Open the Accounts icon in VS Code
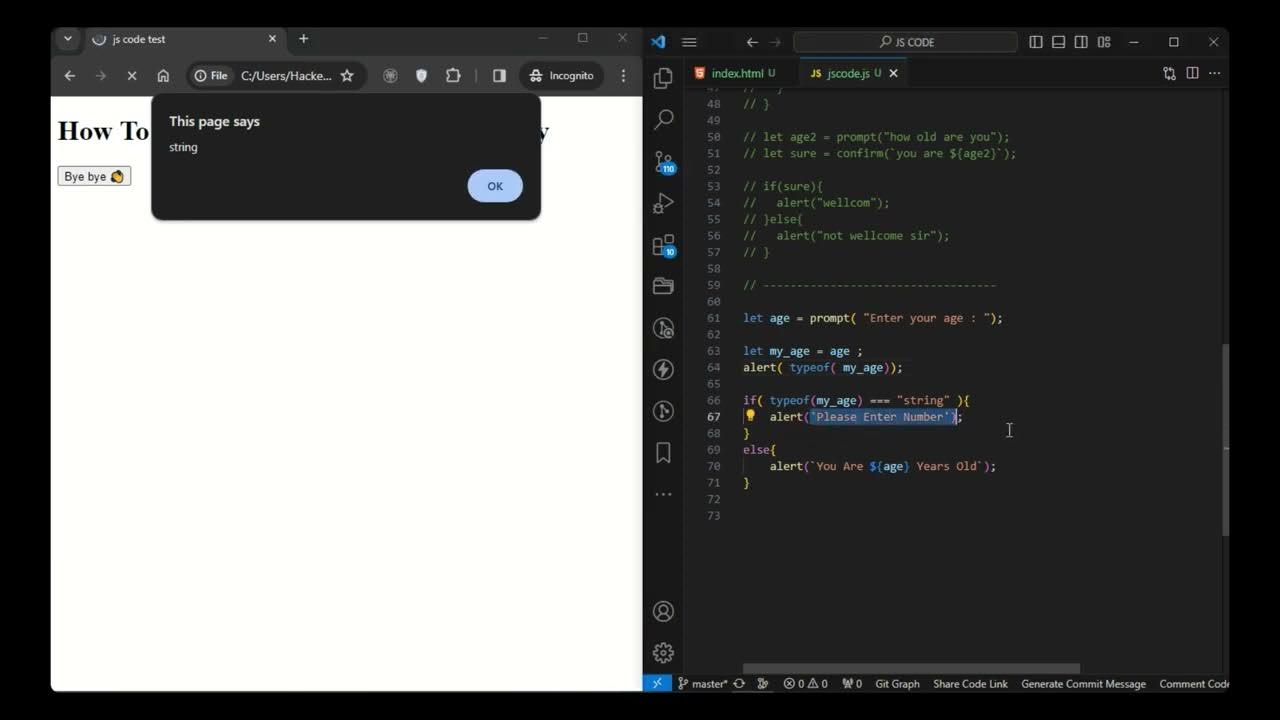 tap(663, 611)
